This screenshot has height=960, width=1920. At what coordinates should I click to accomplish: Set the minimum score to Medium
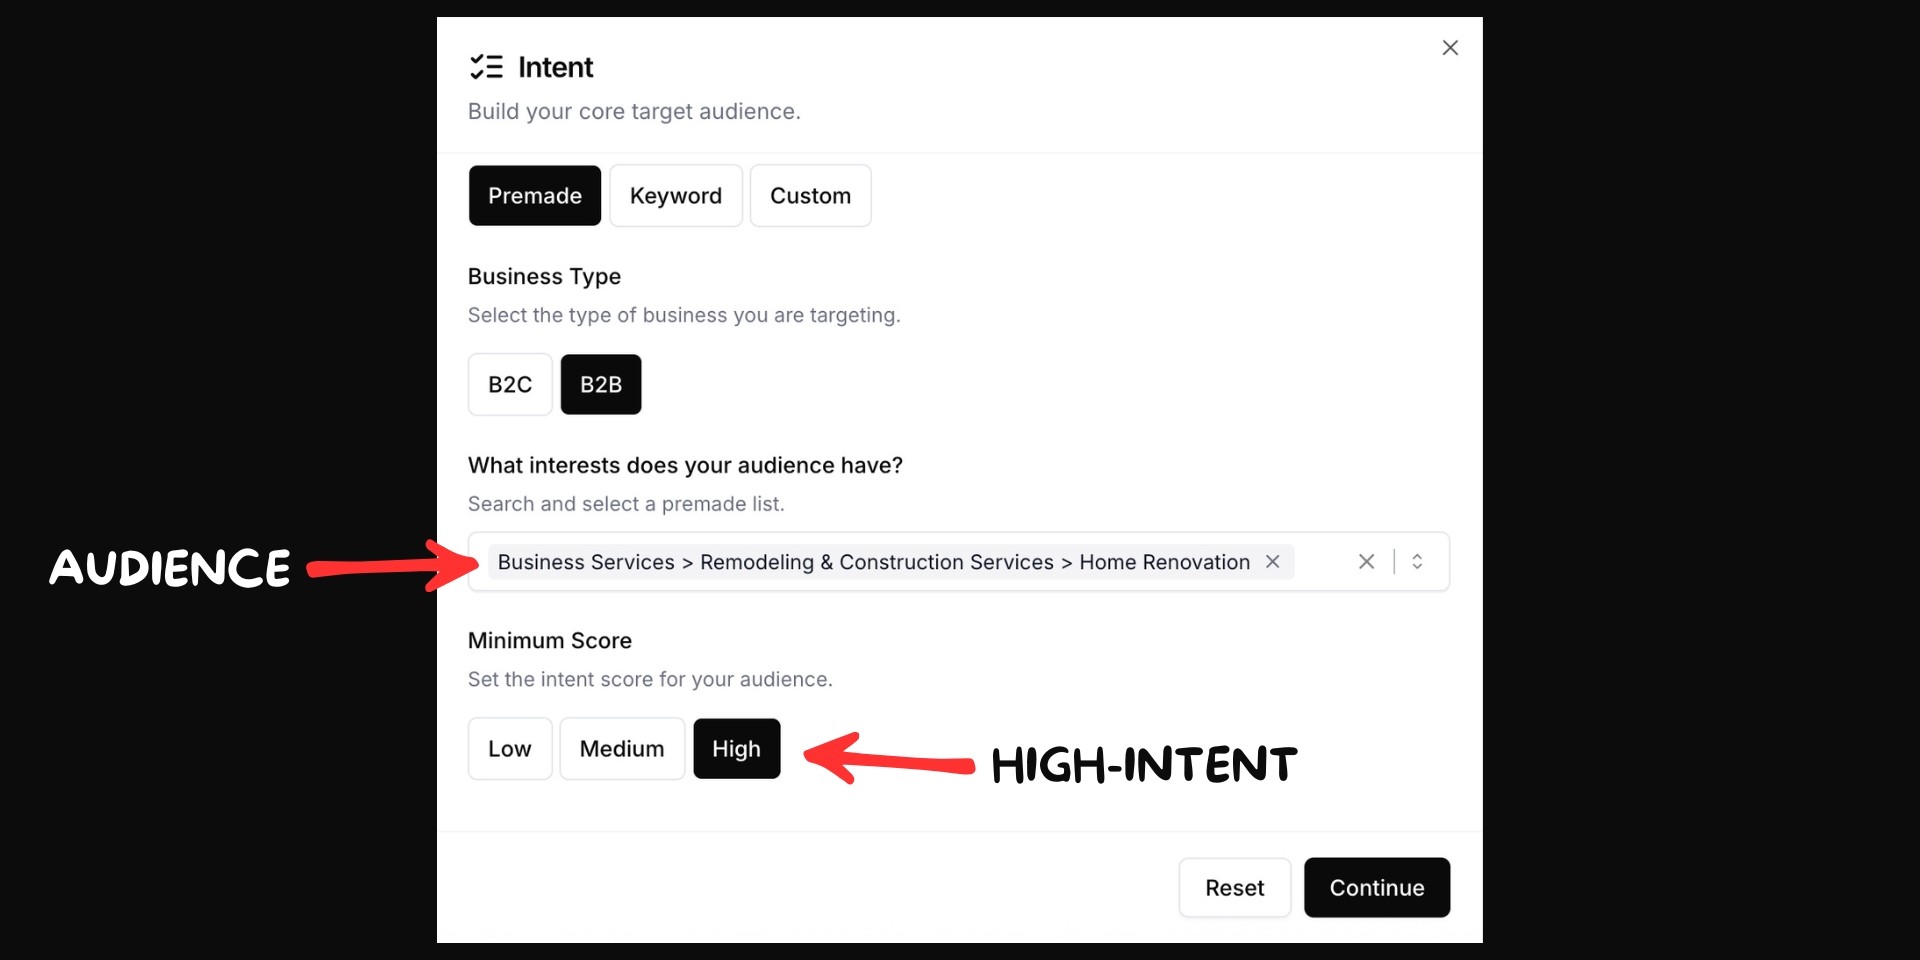tap(622, 749)
